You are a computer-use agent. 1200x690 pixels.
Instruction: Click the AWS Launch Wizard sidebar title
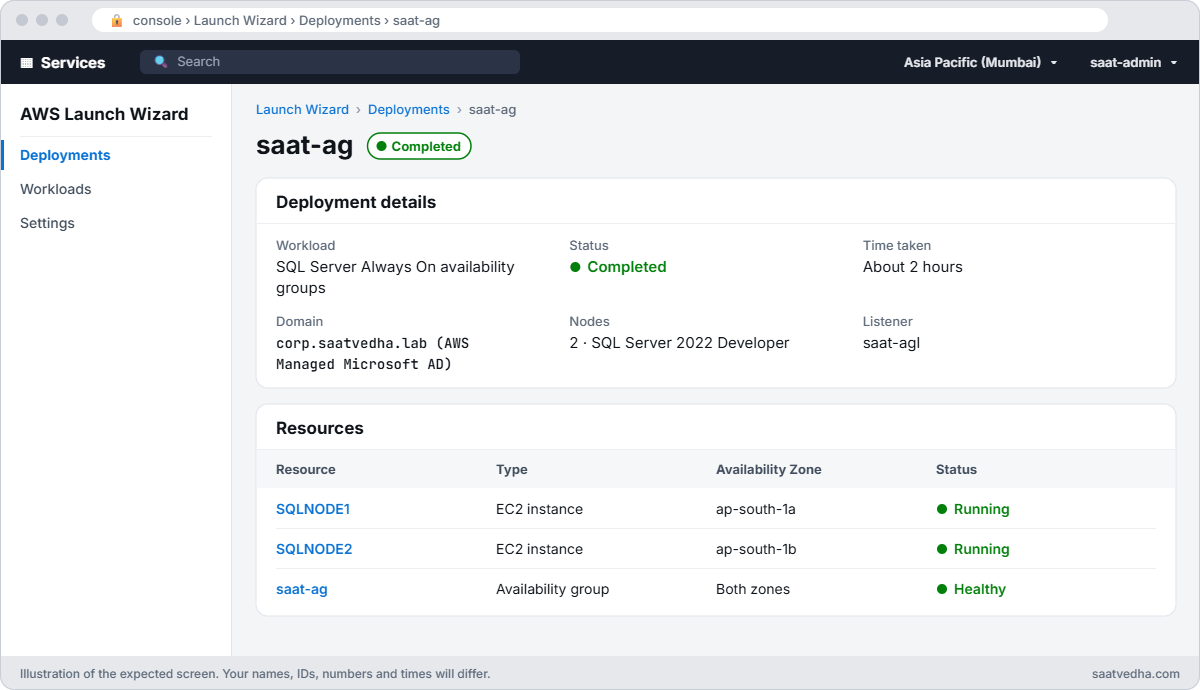(104, 114)
